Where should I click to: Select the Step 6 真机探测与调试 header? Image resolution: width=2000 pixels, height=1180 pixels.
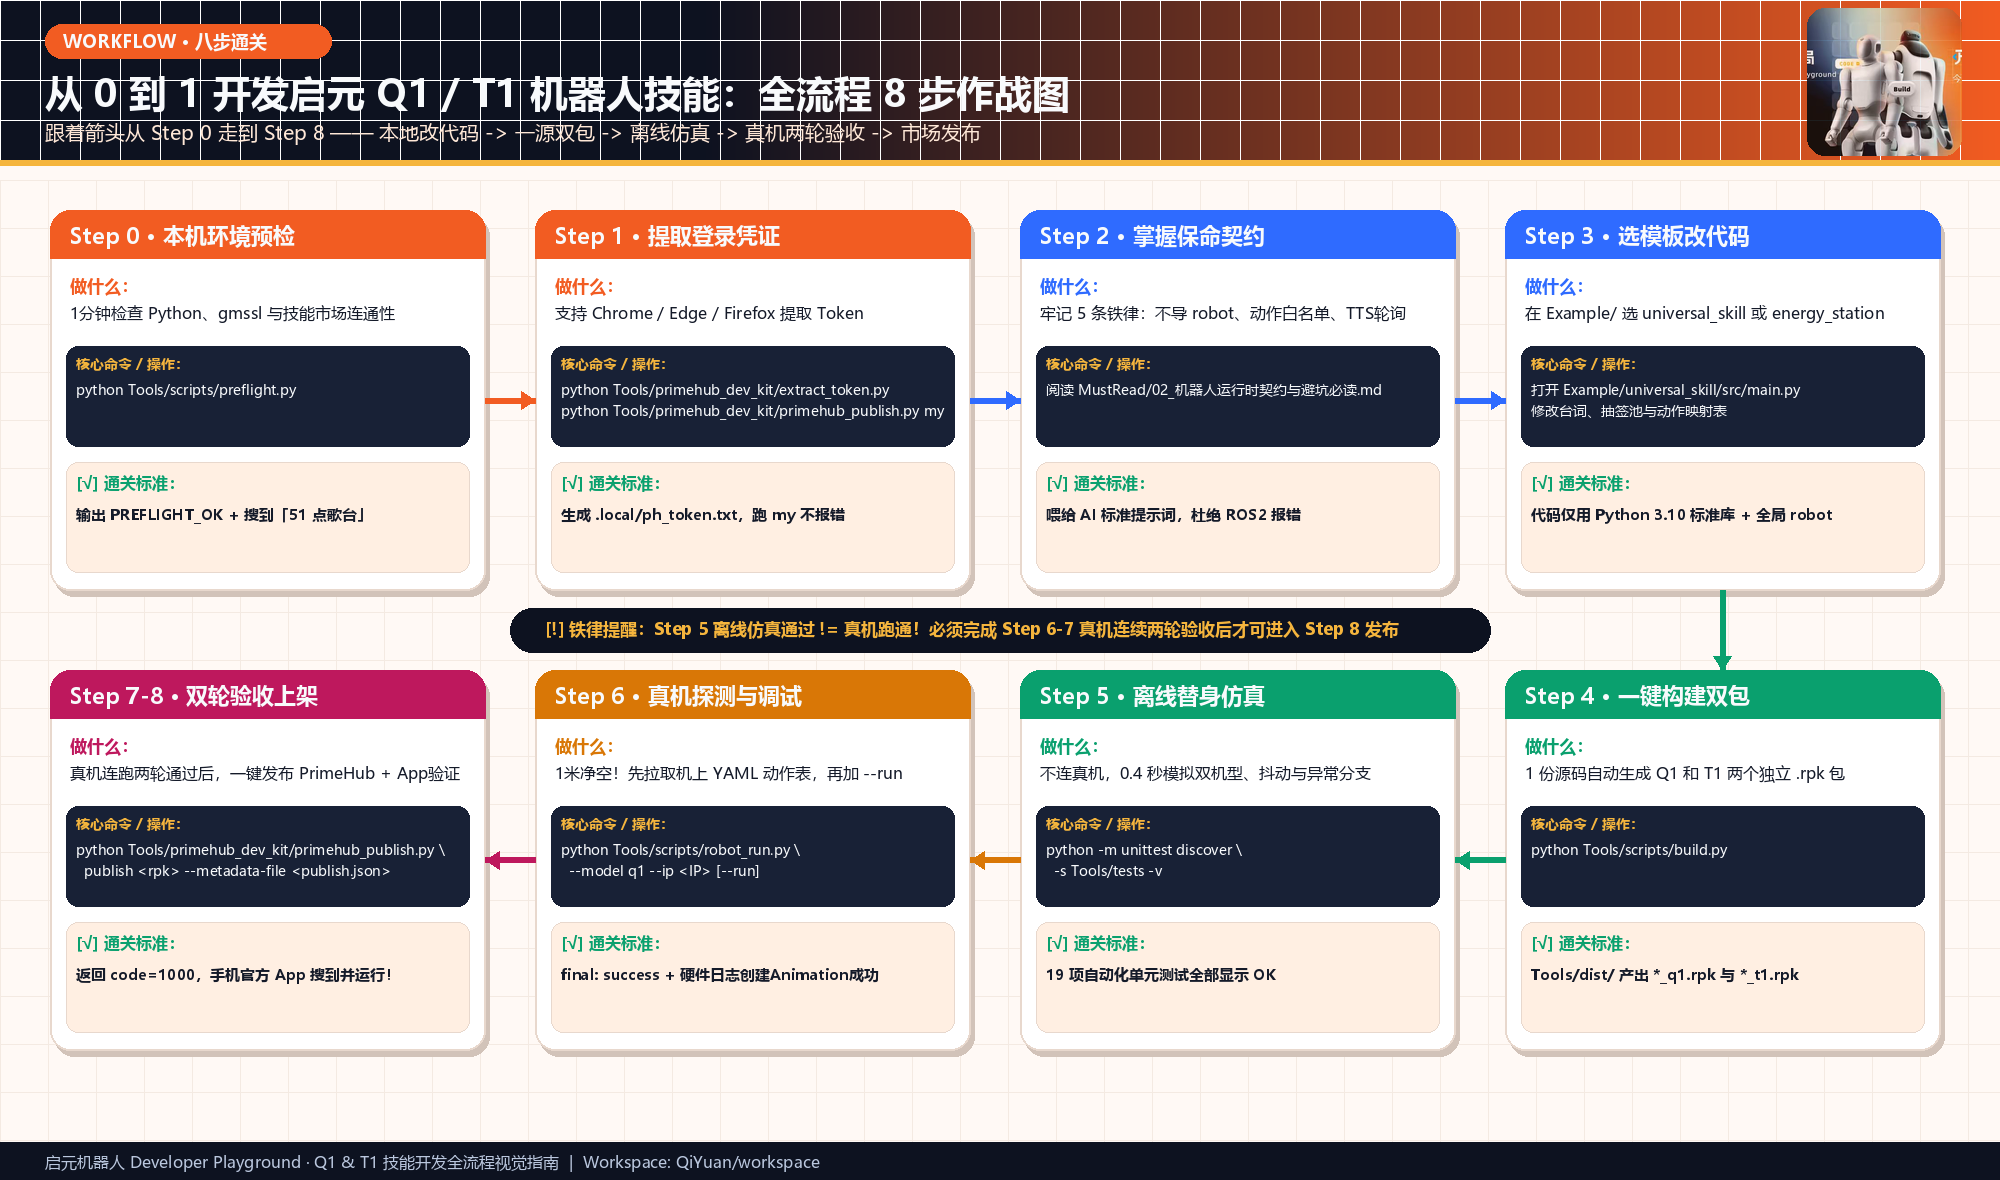click(x=753, y=696)
